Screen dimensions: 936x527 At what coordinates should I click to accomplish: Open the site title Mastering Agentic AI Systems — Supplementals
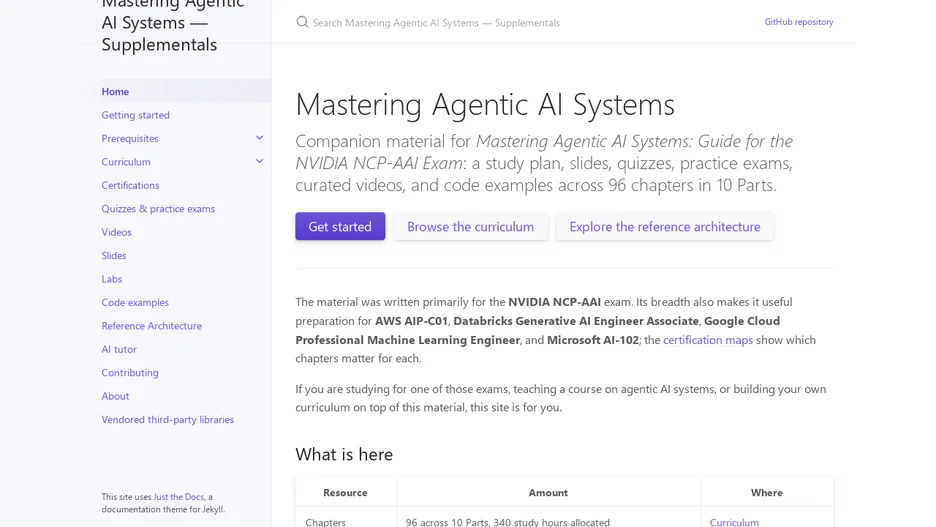pyautogui.click(x=173, y=24)
